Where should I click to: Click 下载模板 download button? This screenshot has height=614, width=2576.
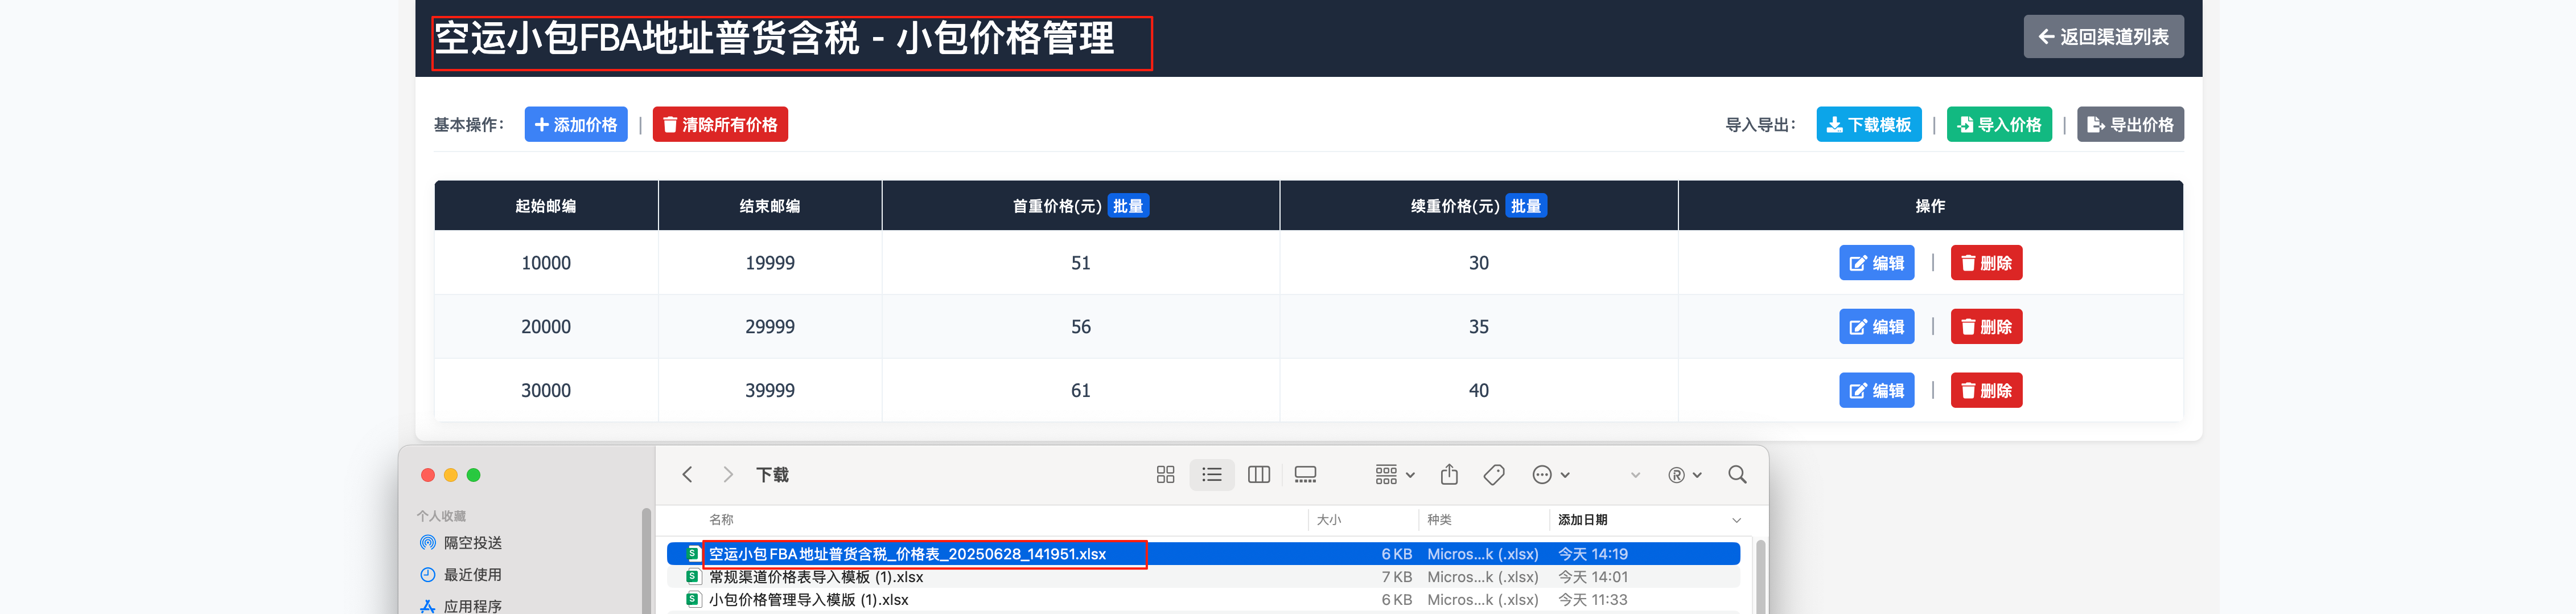point(1868,124)
